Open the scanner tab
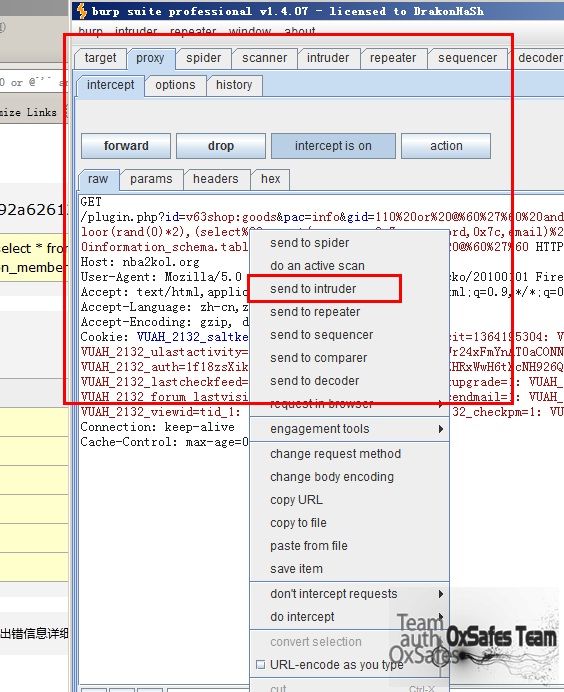 tap(264, 58)
